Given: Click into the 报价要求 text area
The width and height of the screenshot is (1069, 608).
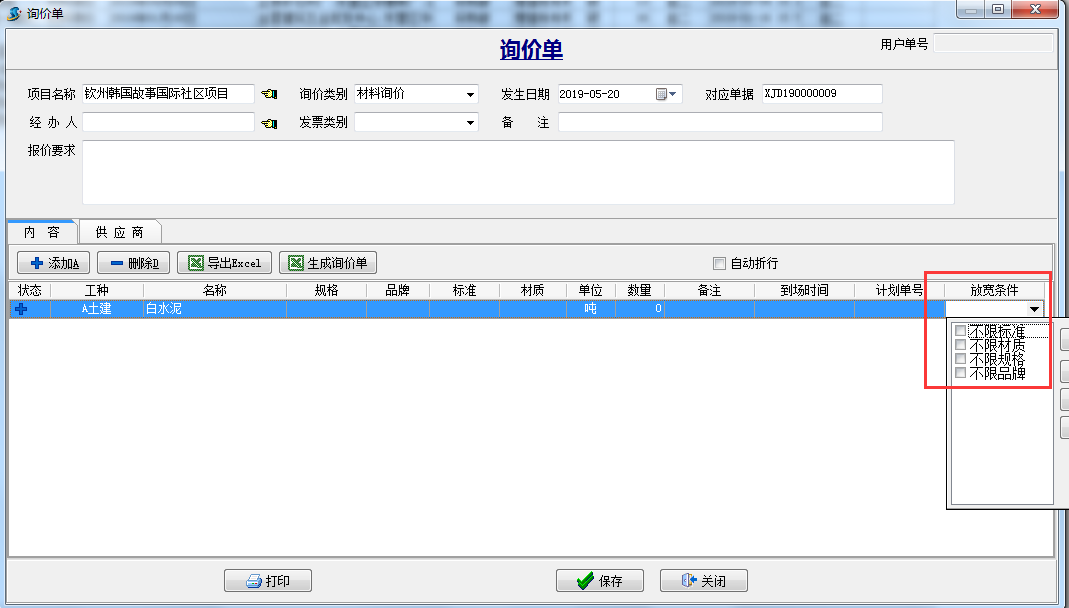Looking at the screenshot, I should tap(517, 172).
